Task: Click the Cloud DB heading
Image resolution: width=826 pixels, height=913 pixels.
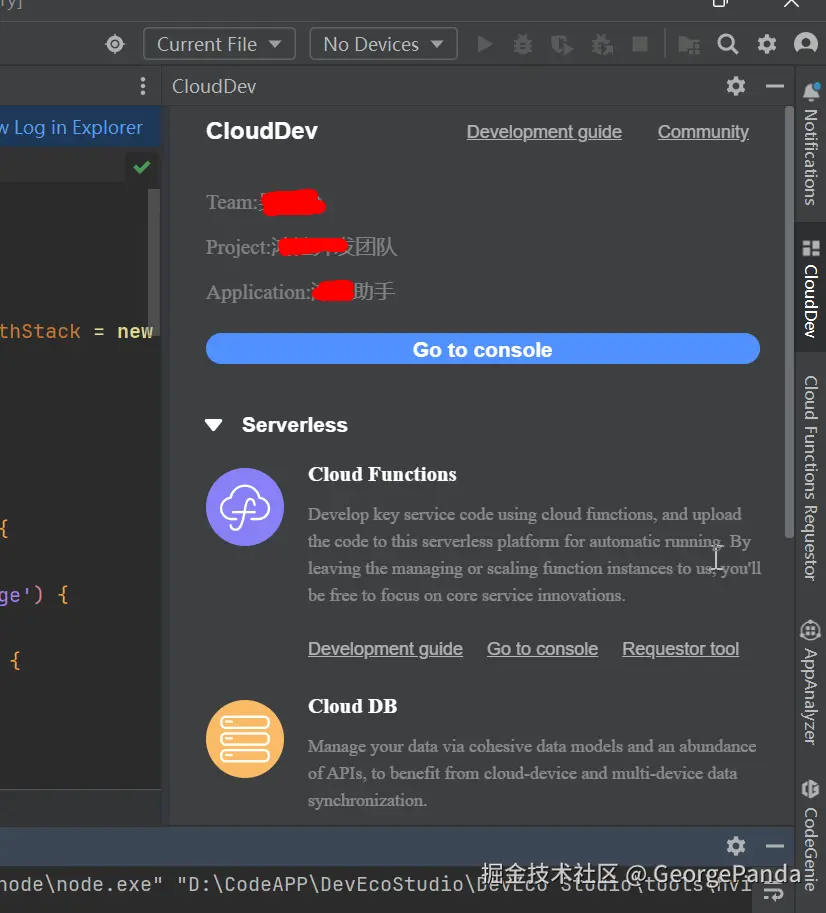Action: [x=353, y=706]
